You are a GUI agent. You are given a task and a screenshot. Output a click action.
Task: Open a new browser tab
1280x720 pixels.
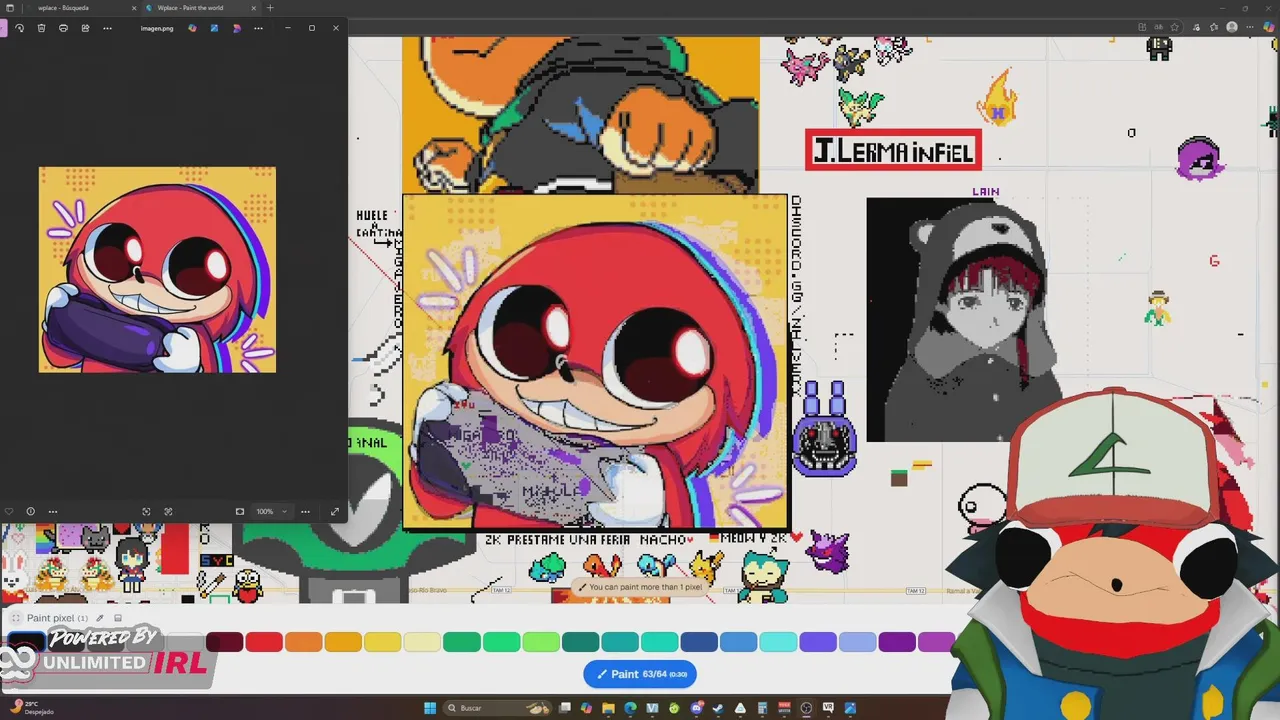269,8
